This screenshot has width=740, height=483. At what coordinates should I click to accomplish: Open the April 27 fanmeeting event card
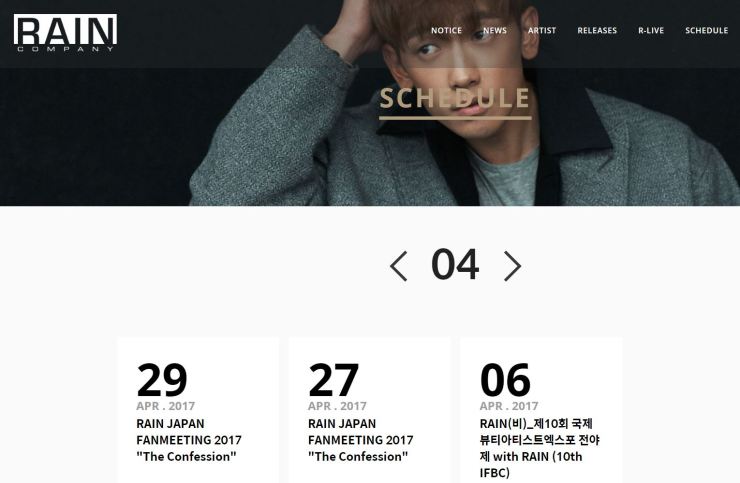[370, 410]
